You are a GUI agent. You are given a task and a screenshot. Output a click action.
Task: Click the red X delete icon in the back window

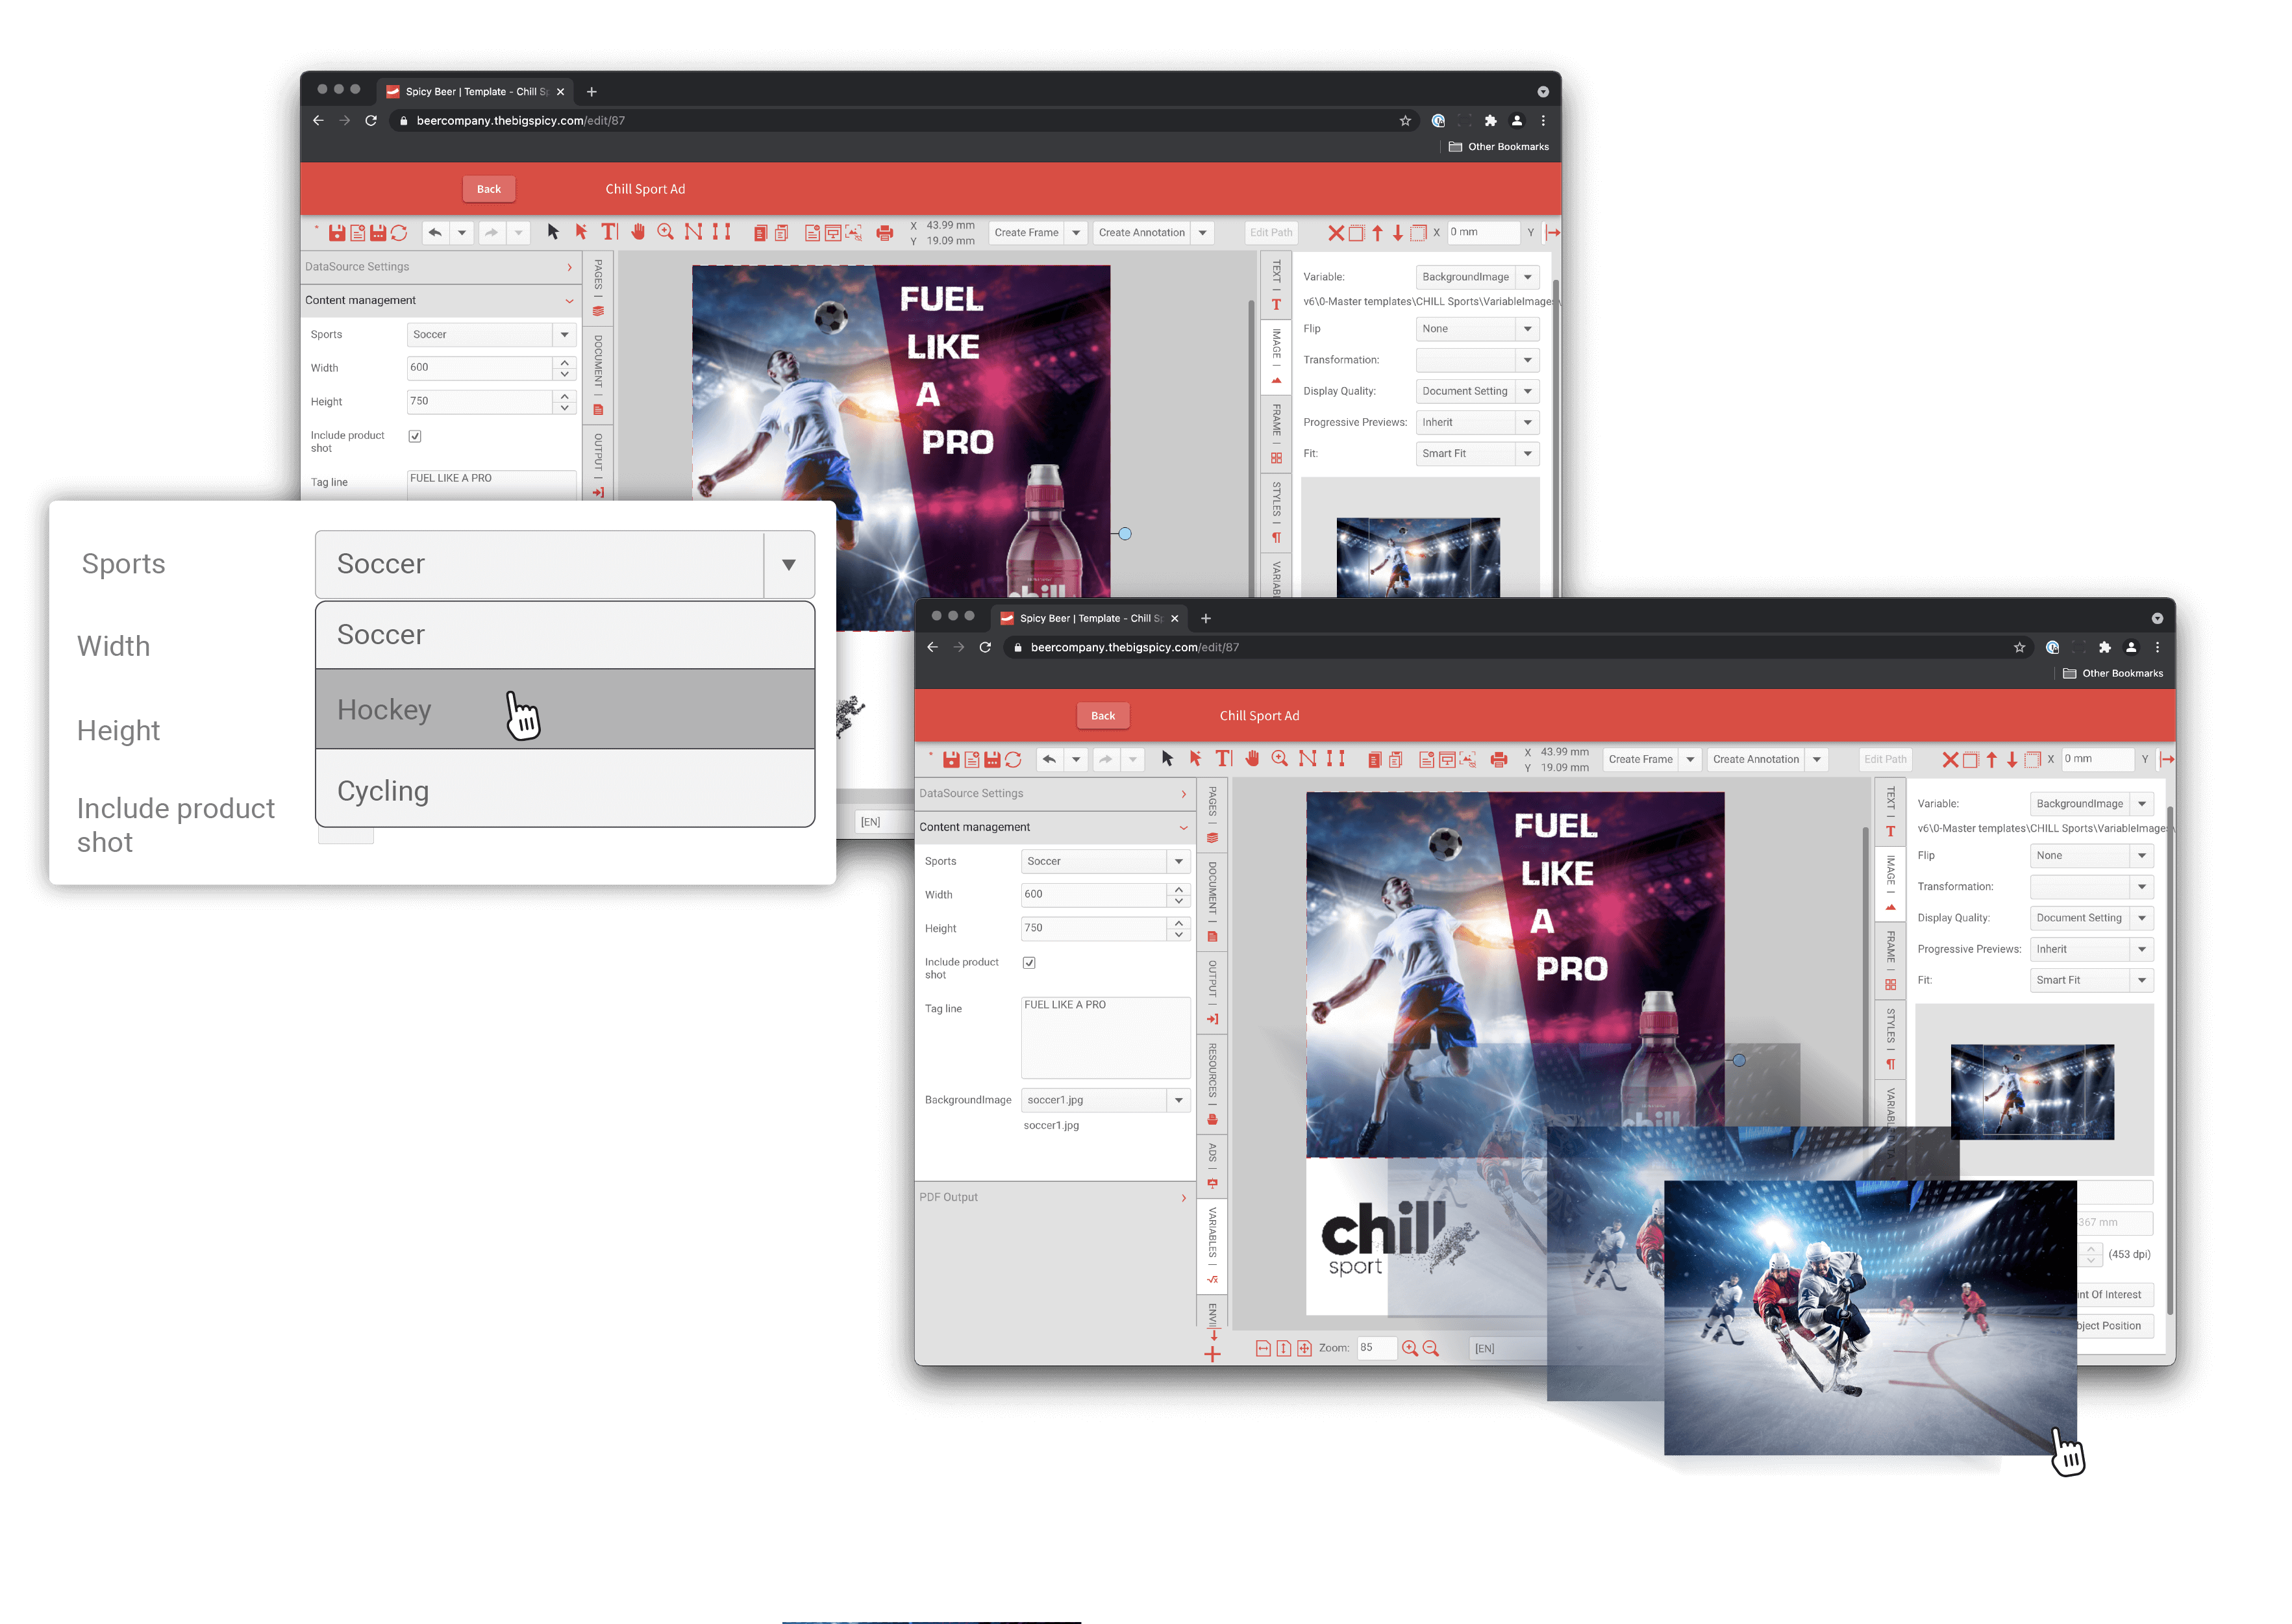[x=1336, y=233]
